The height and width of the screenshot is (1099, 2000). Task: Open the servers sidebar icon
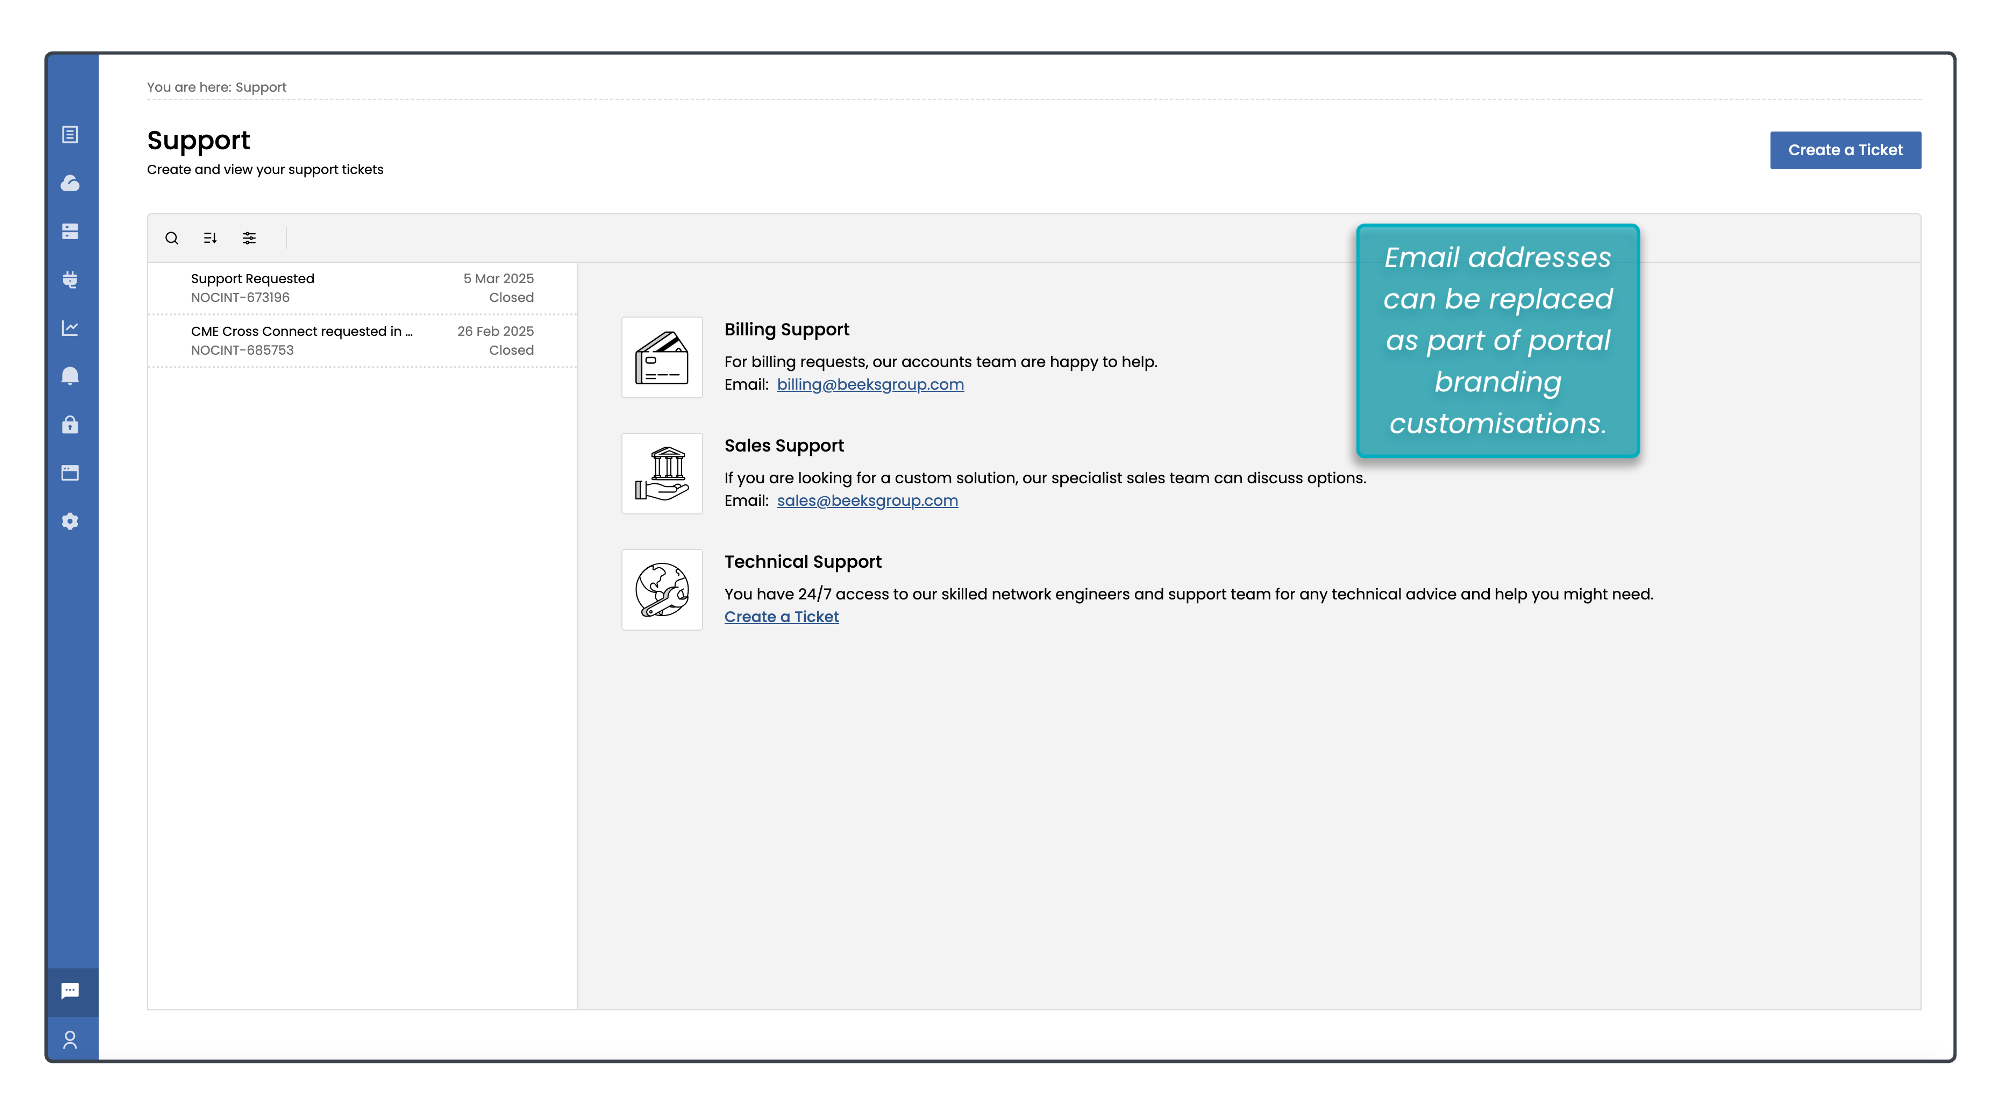click(x=70, y=231)
